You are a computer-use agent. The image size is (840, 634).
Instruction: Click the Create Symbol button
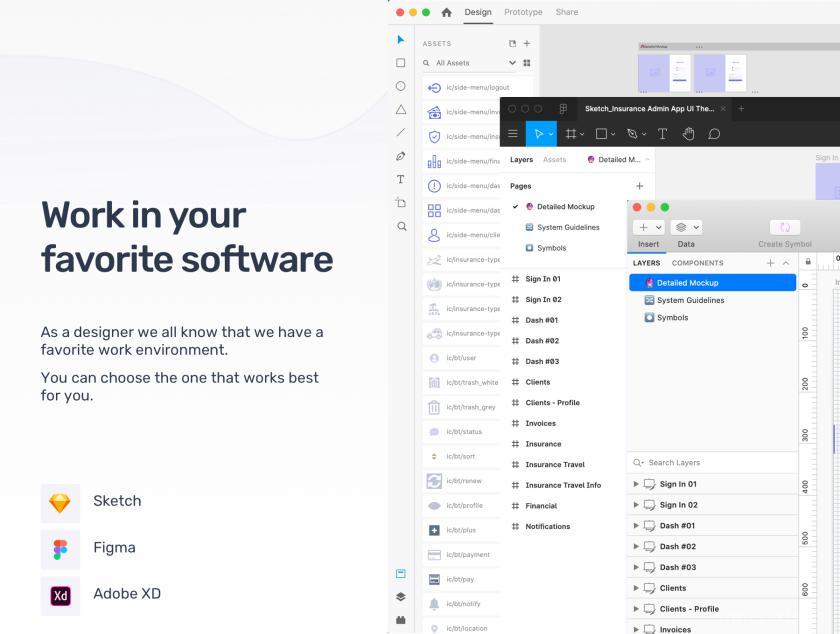point(785,234)
